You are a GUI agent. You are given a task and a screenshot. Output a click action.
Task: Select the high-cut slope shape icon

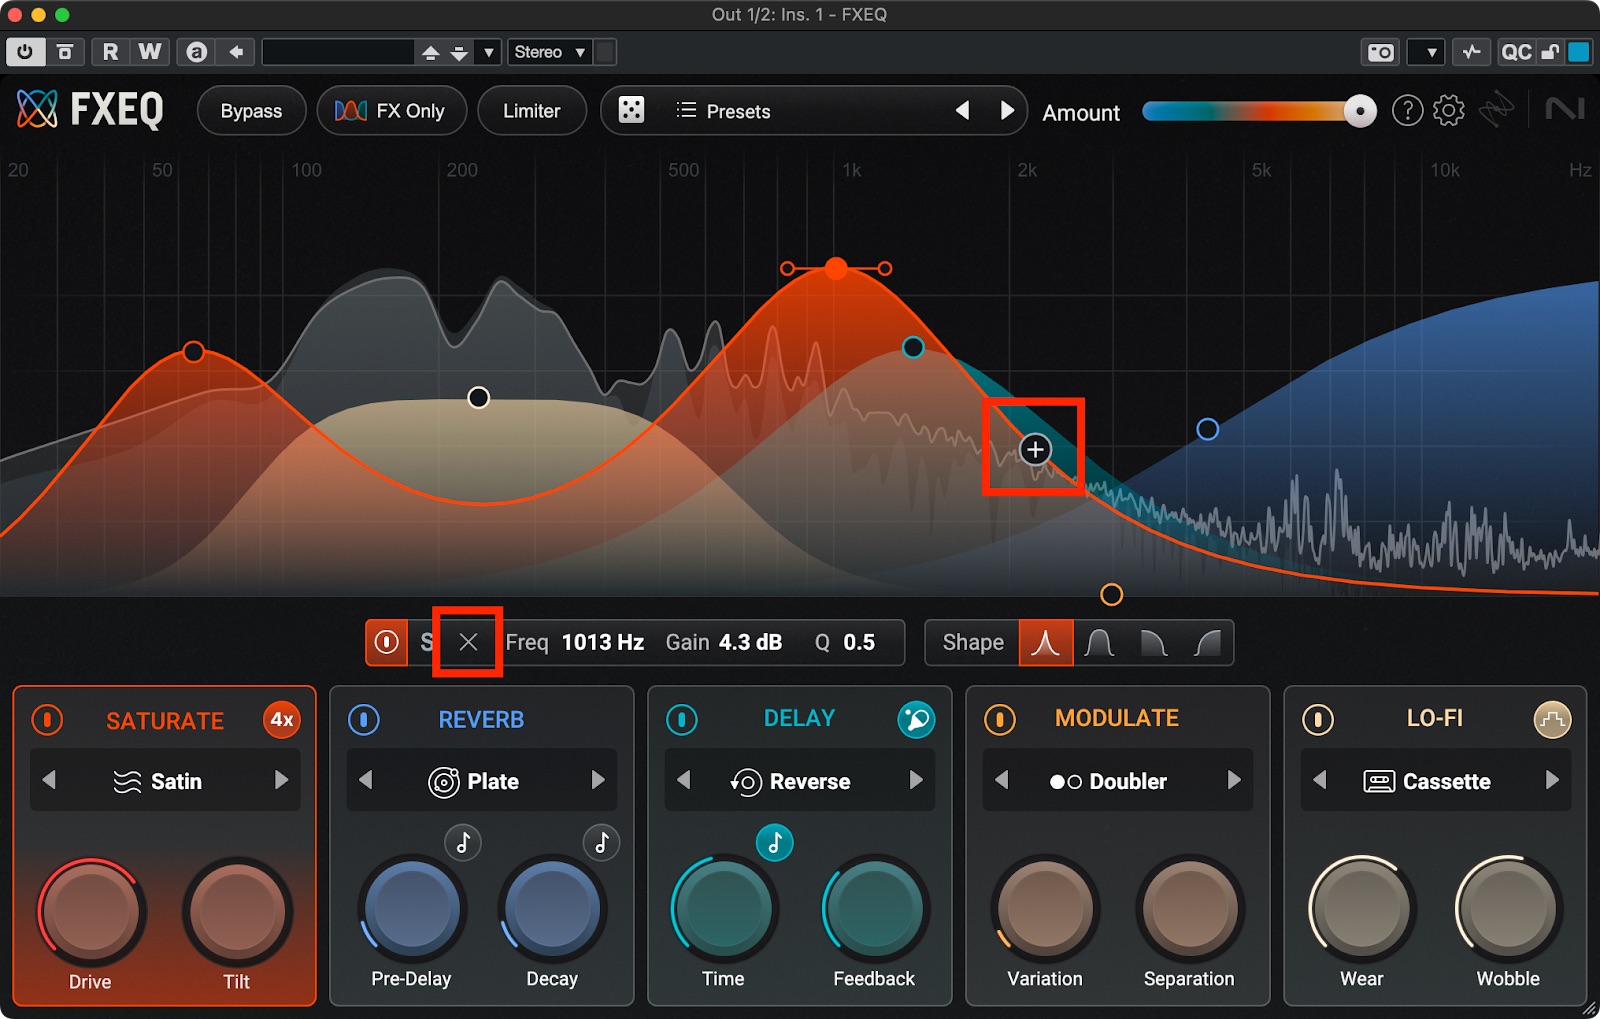tap(1153, 643)
